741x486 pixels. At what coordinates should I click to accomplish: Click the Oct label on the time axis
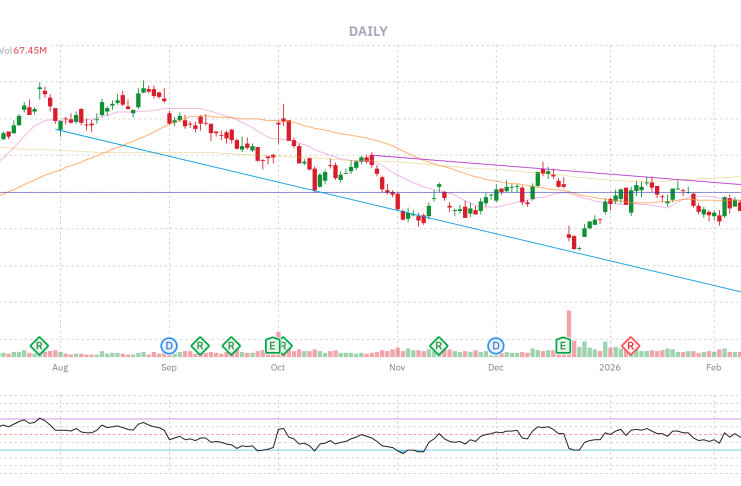tap(278, 368)
